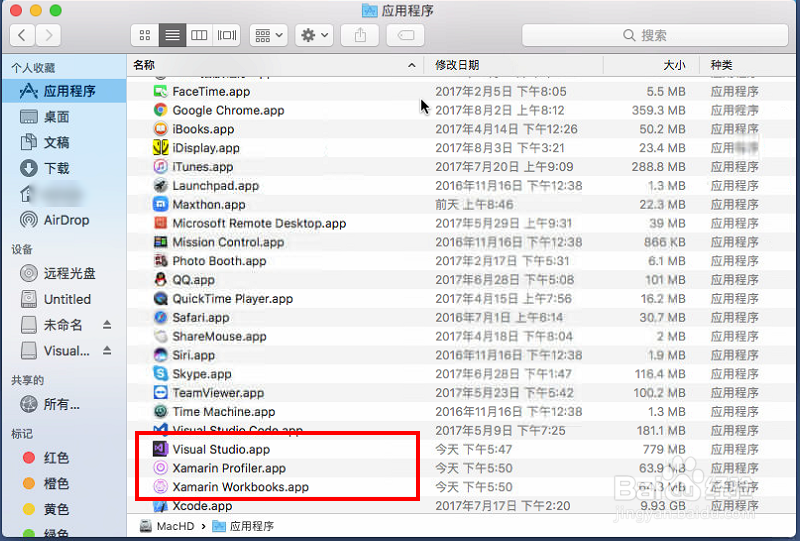Open the arrange-by grouping dropdown
This screenshot has height=541, width=800.
268,35
